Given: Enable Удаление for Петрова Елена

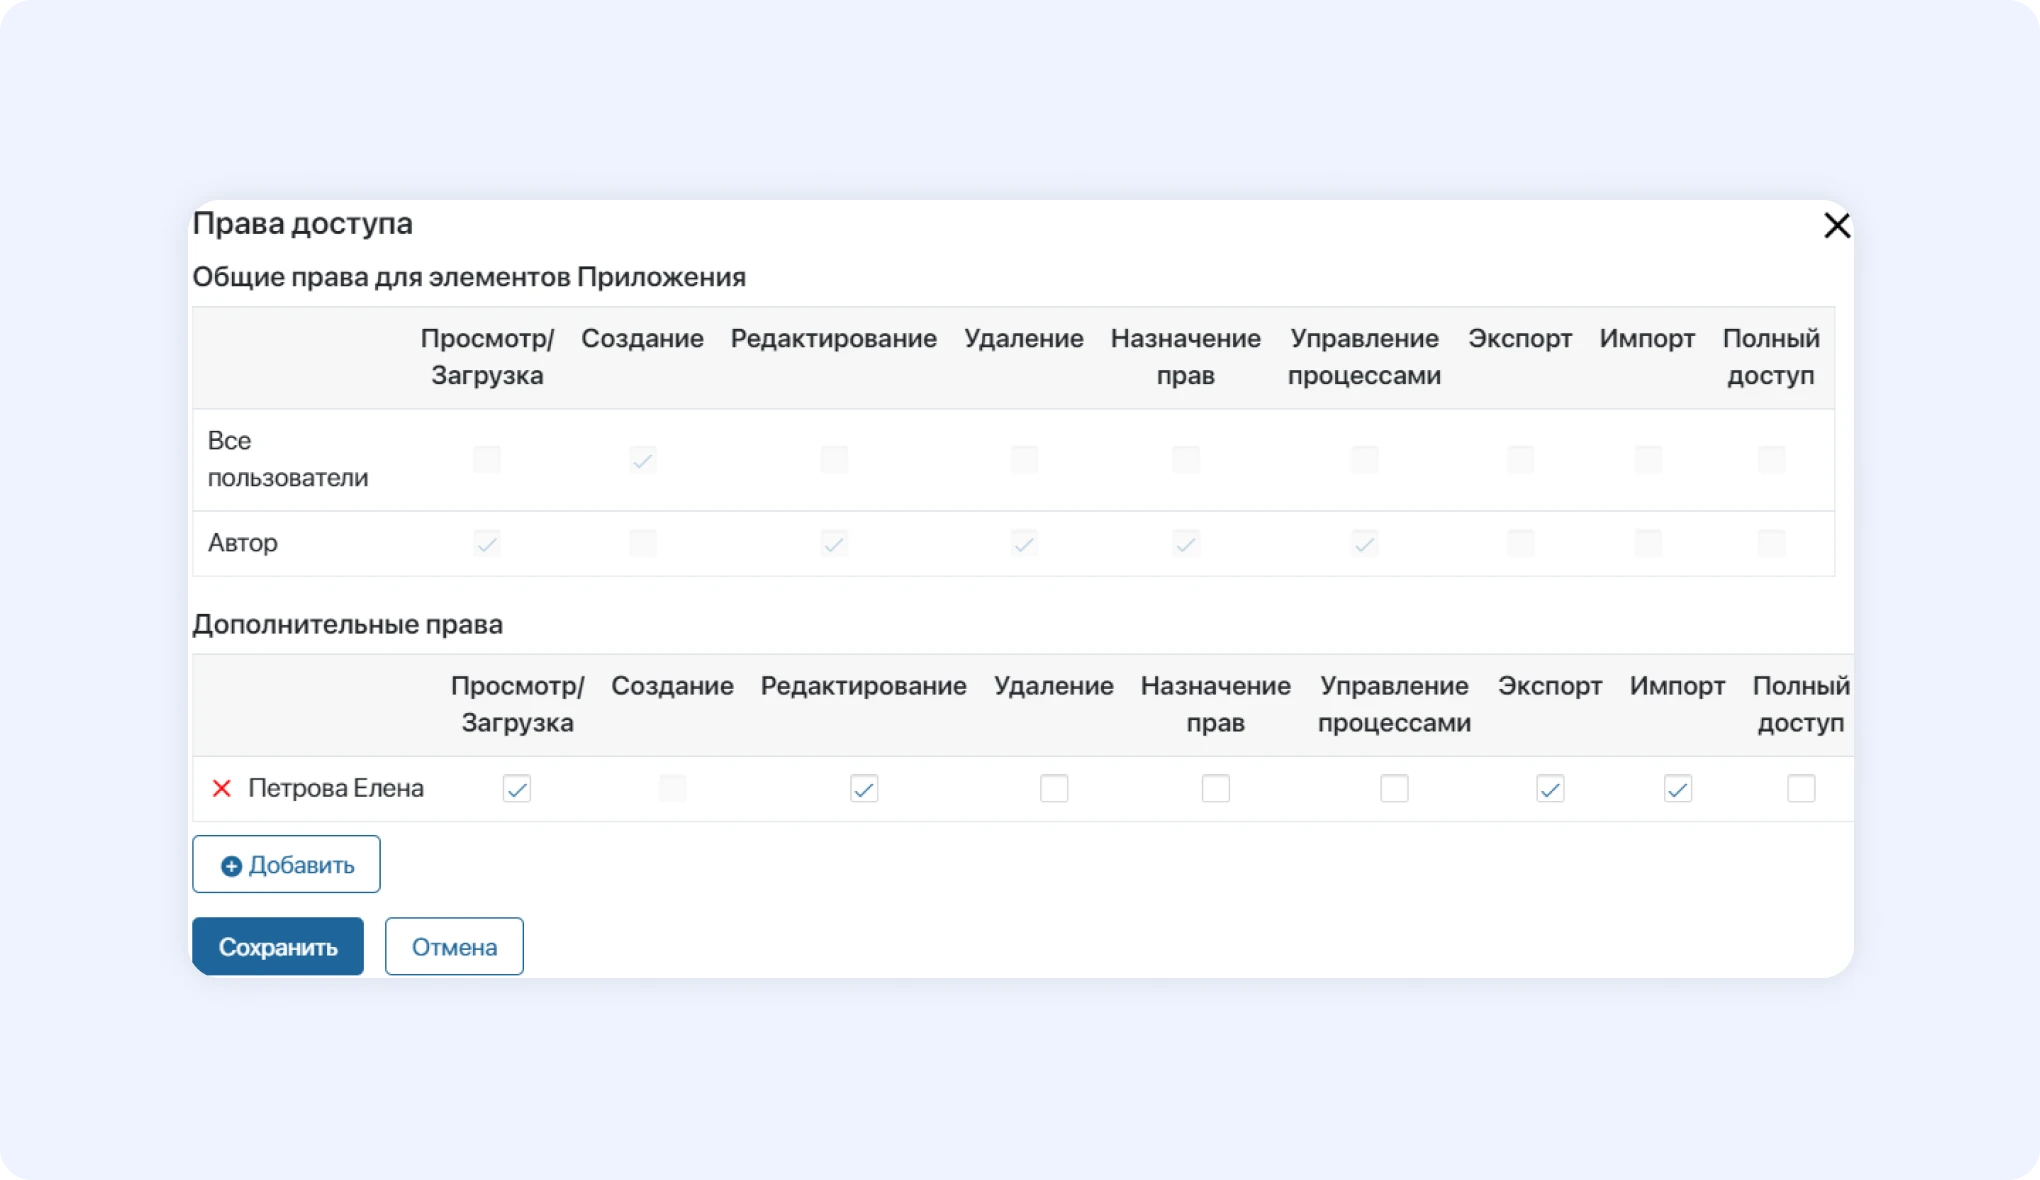Looking at the screenshot, I should pyautogui.click(x=1053, y=789).
